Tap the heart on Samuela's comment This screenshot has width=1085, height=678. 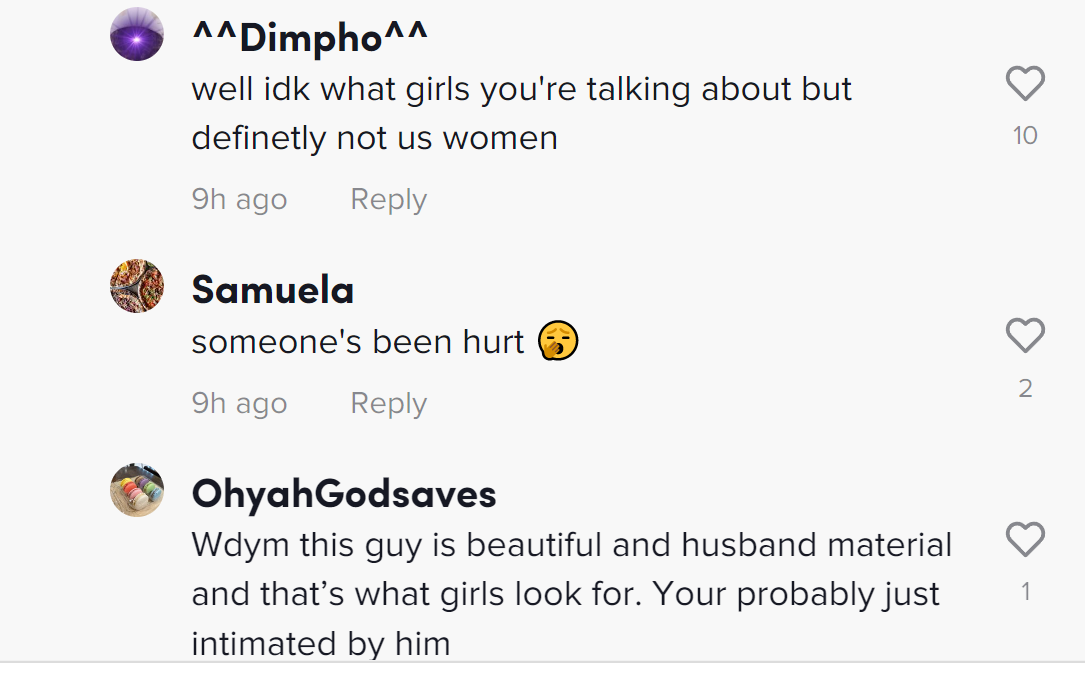point(1025,336)
